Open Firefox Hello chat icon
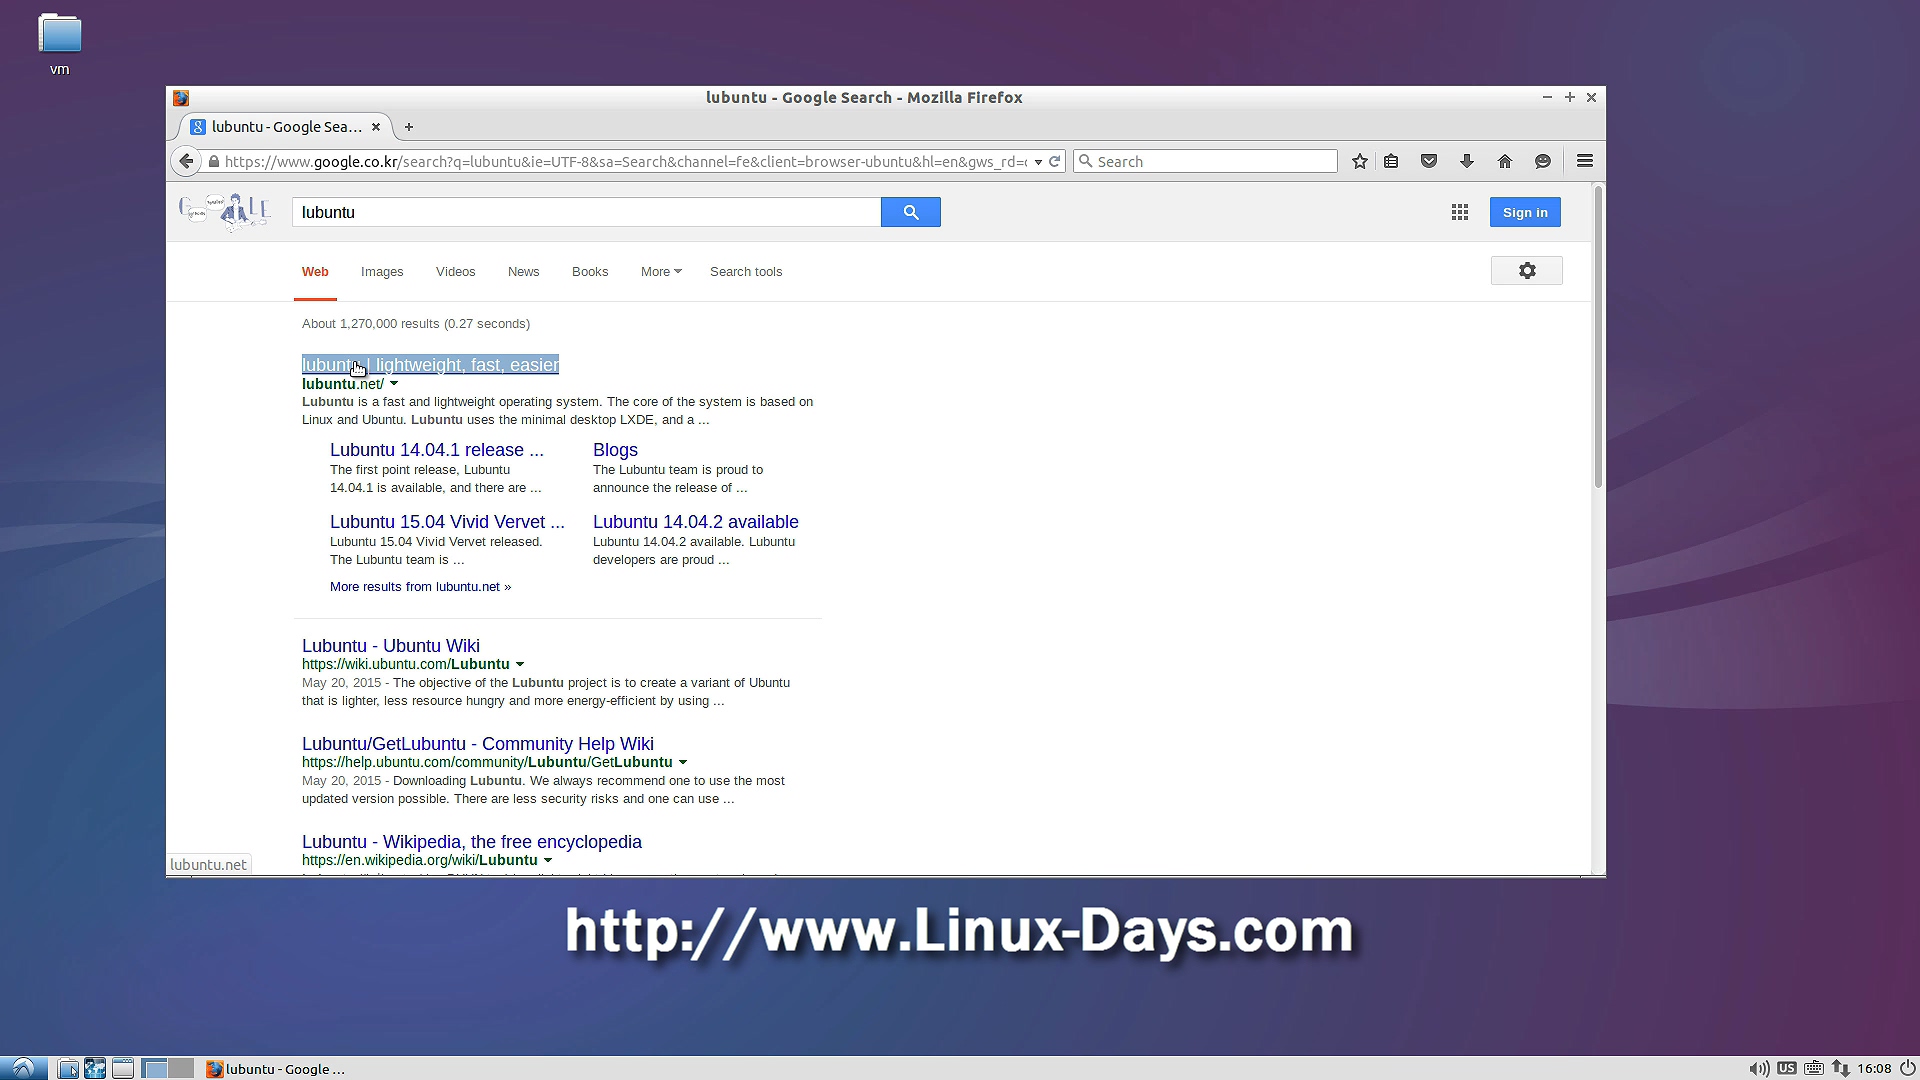 pyautogui.click(x=1543, y=161)
